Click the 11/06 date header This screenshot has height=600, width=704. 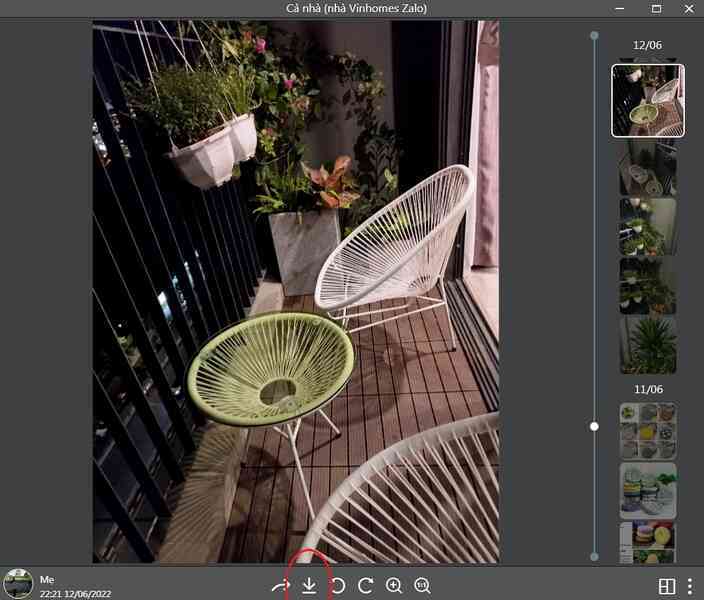click(x=648, y=389)
